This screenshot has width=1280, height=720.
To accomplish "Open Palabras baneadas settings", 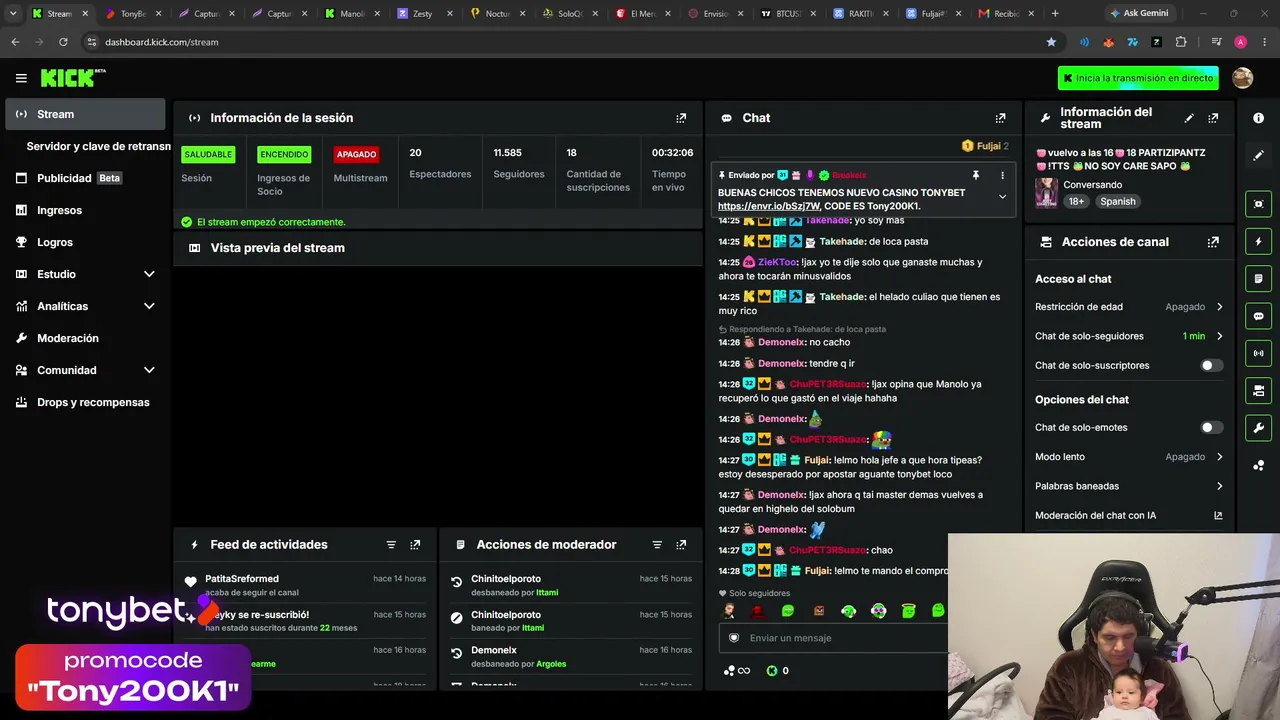I will tap(1129, 486).
